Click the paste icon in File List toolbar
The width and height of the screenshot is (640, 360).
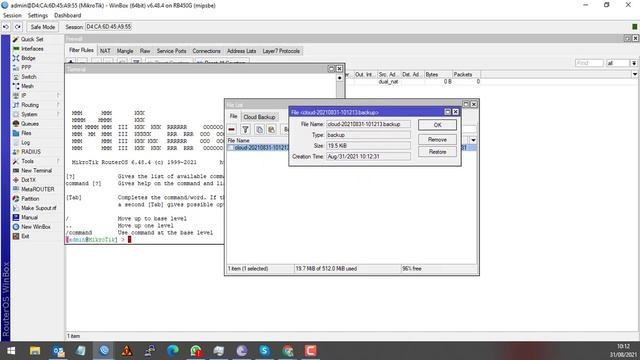click(271, 130)
